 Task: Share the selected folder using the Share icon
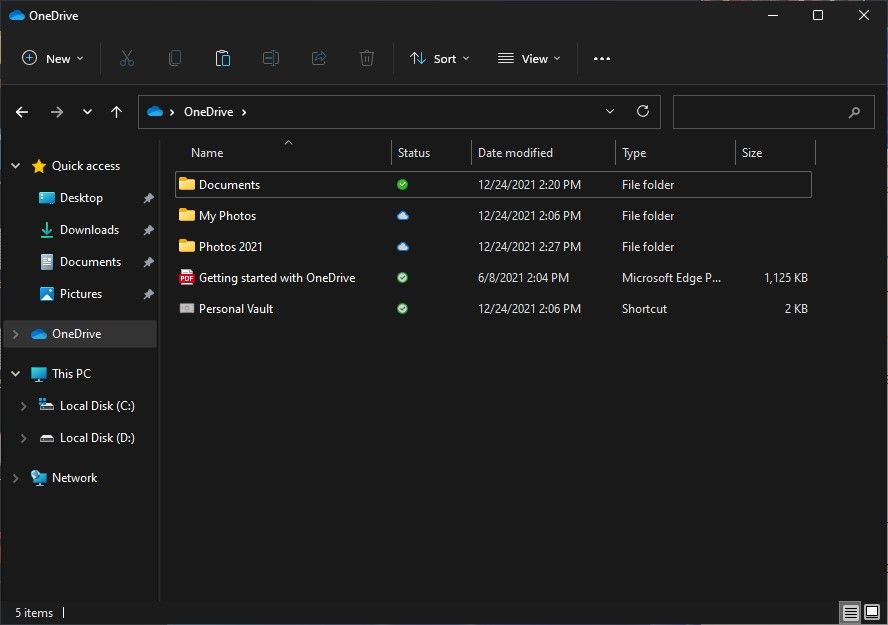pyautogui.click(x=319, y=58)
